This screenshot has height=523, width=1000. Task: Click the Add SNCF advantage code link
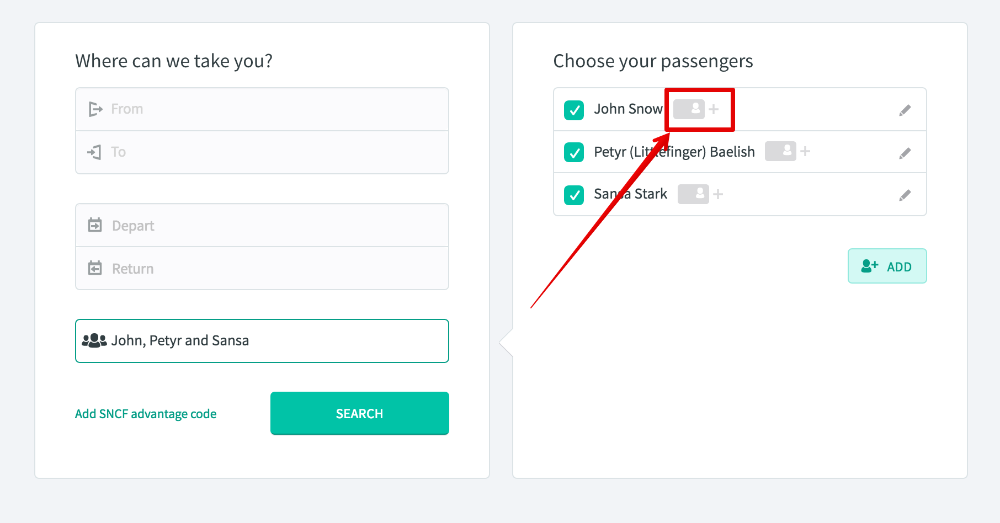coord(146,414)
